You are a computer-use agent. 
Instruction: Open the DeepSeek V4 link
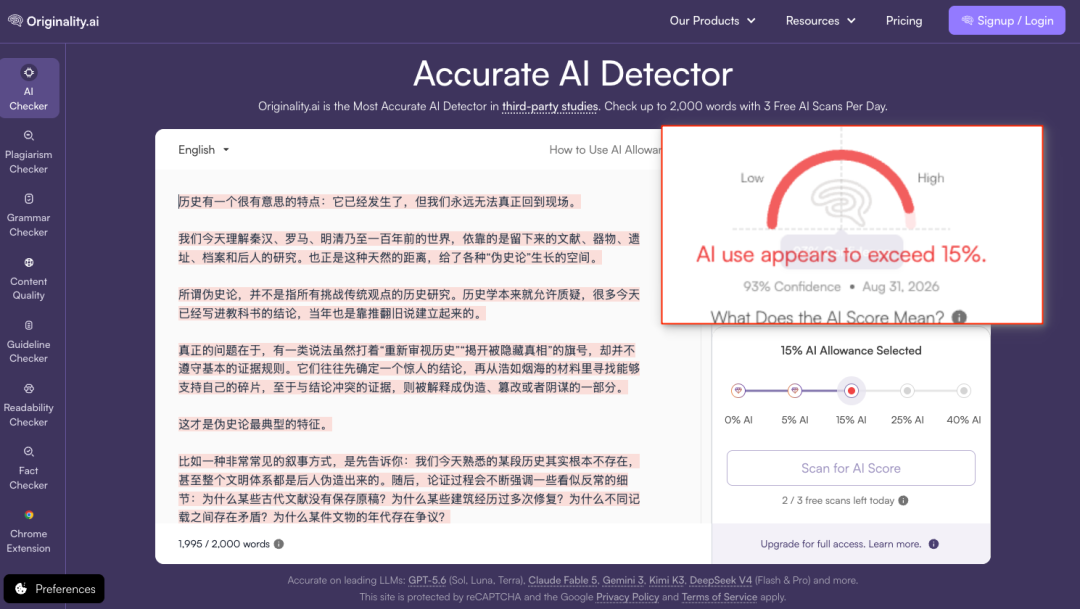[720, 580]
